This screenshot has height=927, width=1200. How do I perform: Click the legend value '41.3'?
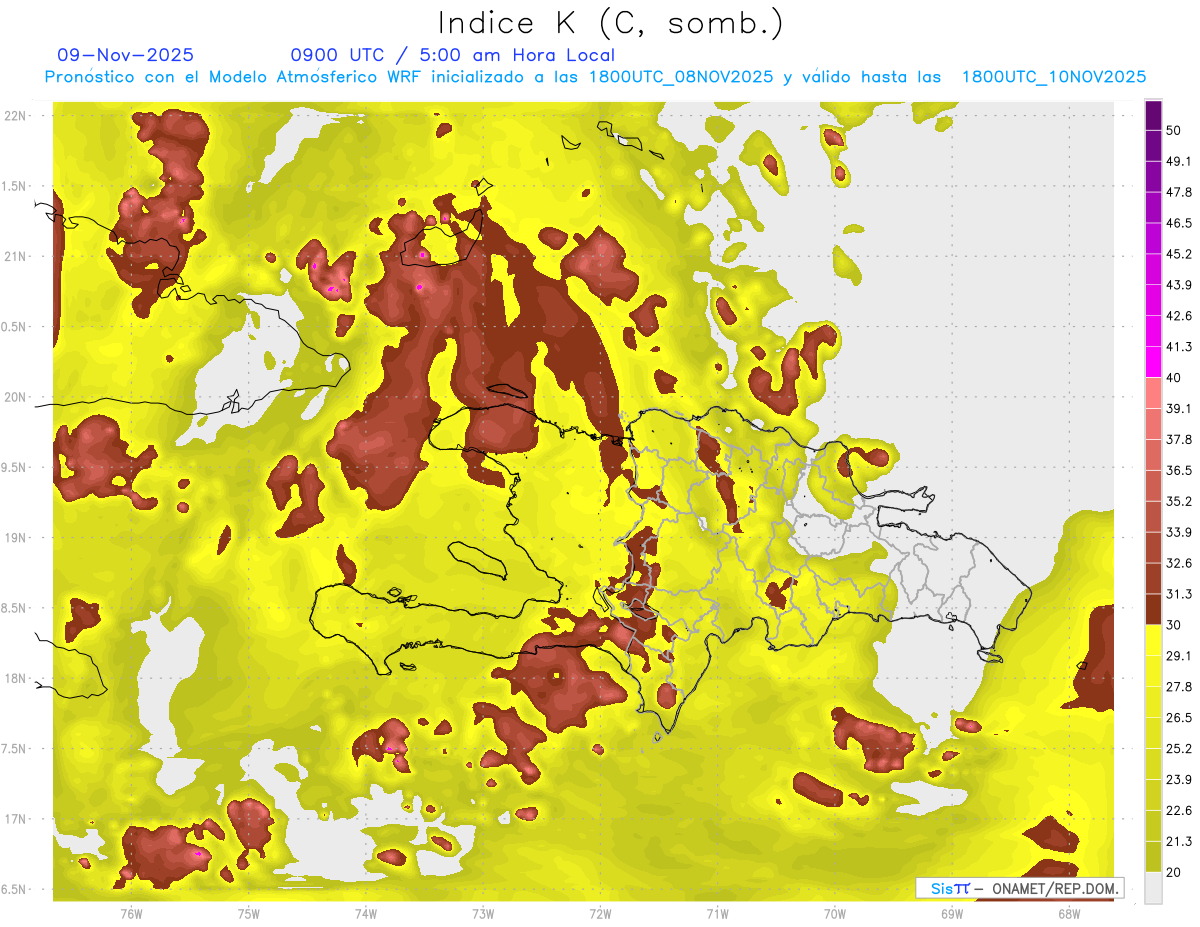point(1178,347)
